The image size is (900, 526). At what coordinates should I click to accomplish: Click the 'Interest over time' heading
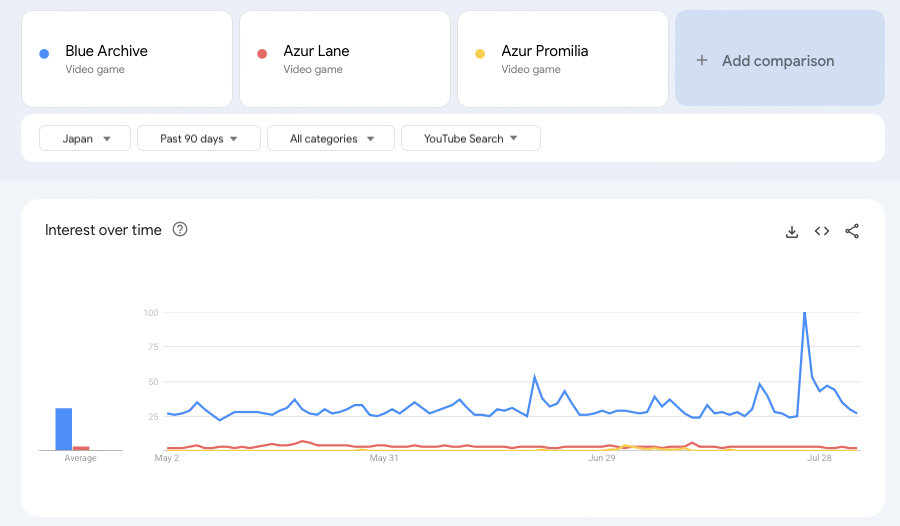(x=103, y=230)
